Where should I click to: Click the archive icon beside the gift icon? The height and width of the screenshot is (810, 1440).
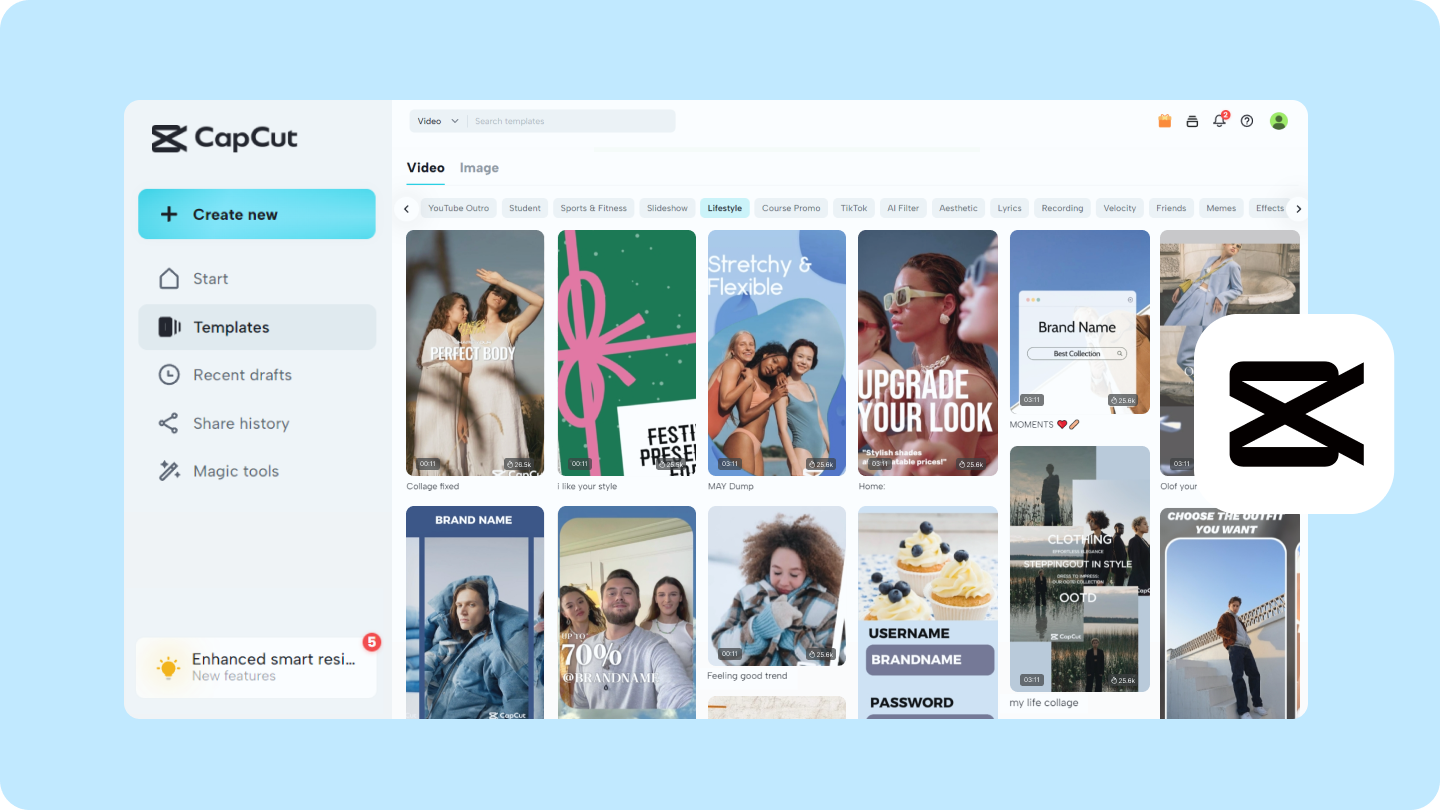(1192, 120)
